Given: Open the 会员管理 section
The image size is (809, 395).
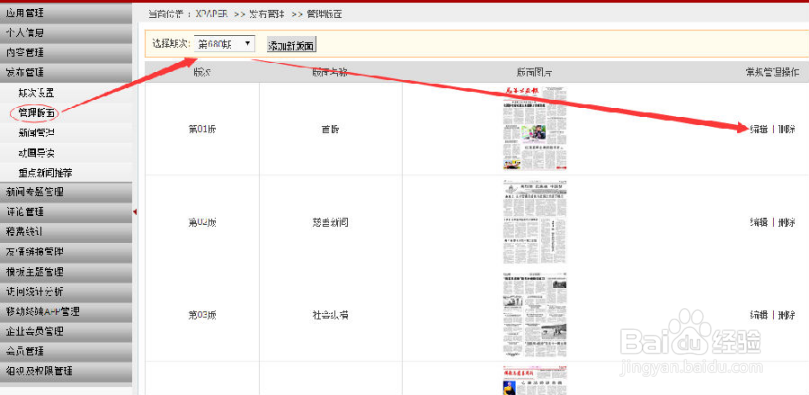Looking at the screenshot, I should (x=66, y=351).
